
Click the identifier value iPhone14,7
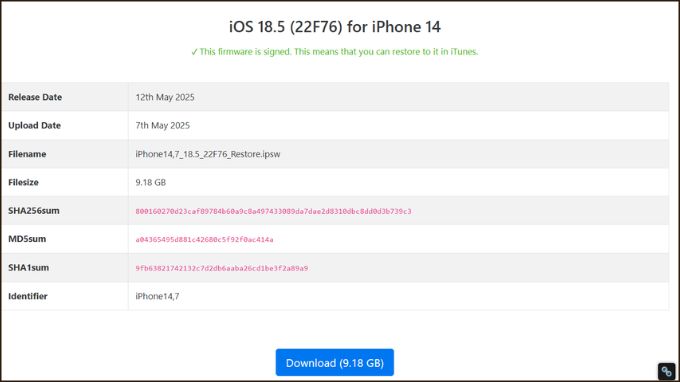[157, 296]
